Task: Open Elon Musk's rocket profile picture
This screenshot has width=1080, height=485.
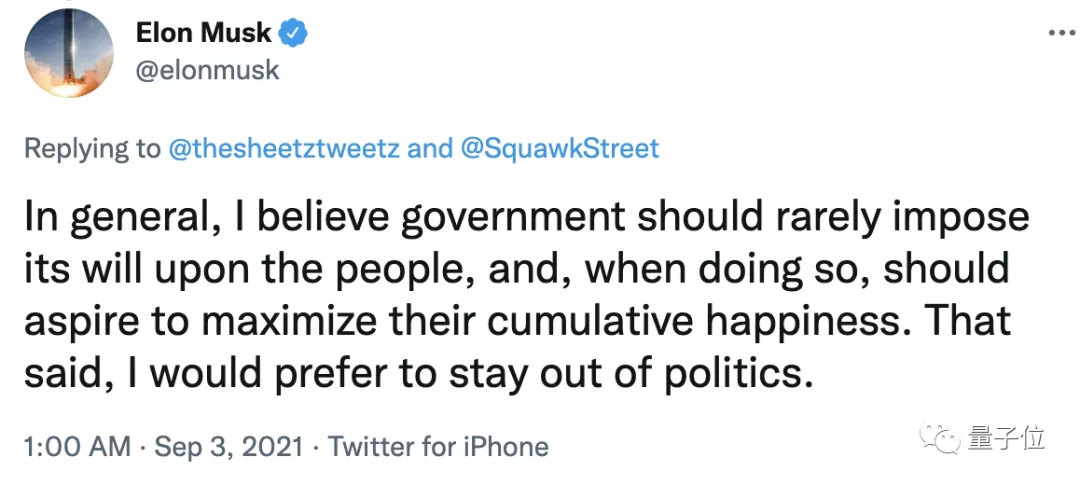Action: [x=66, y=52]
